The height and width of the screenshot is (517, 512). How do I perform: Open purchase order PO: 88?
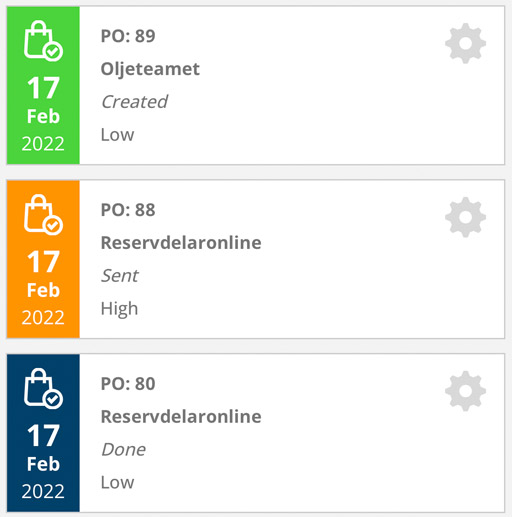pos(128,210)
